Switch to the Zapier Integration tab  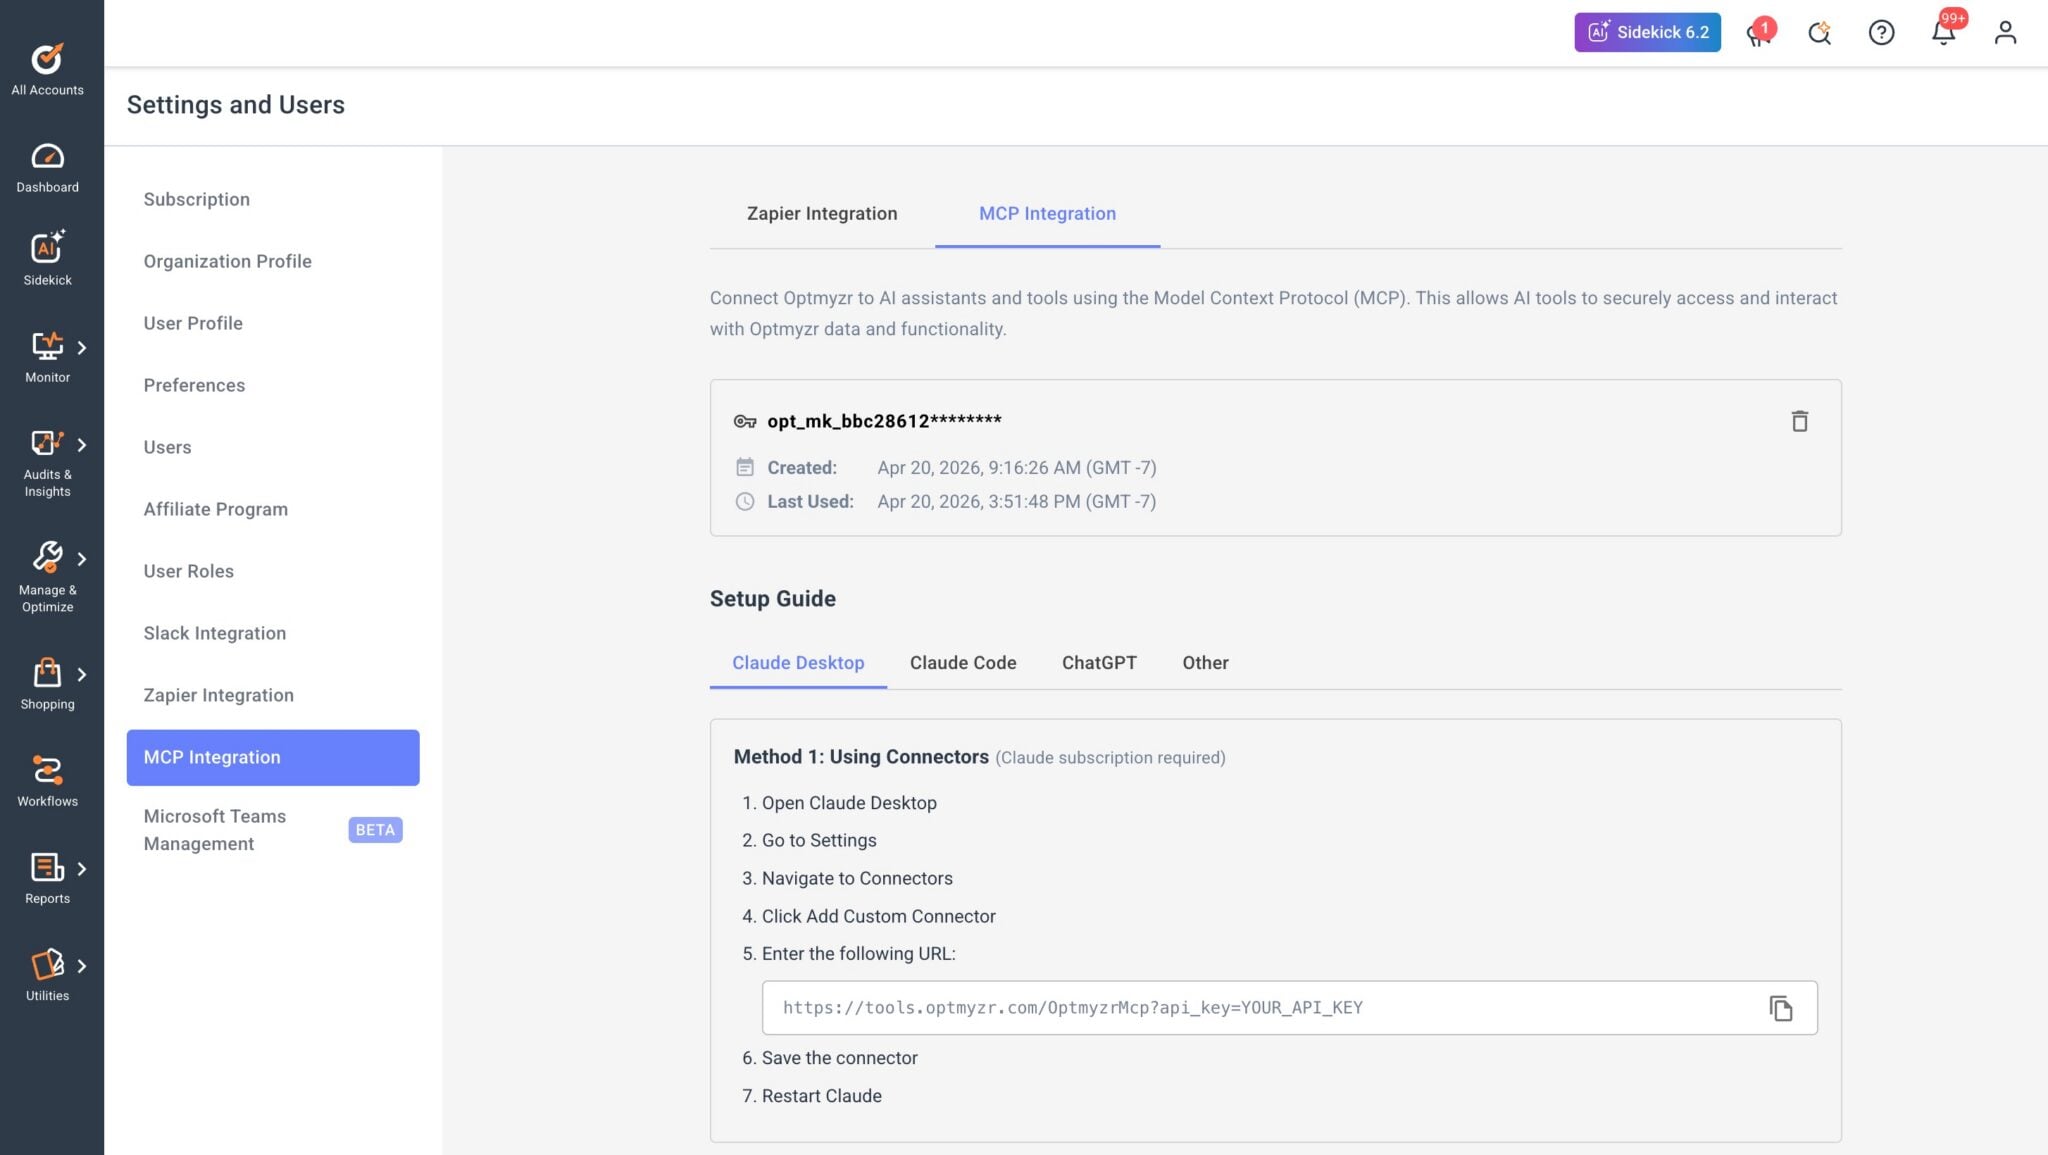pos(822,214)
